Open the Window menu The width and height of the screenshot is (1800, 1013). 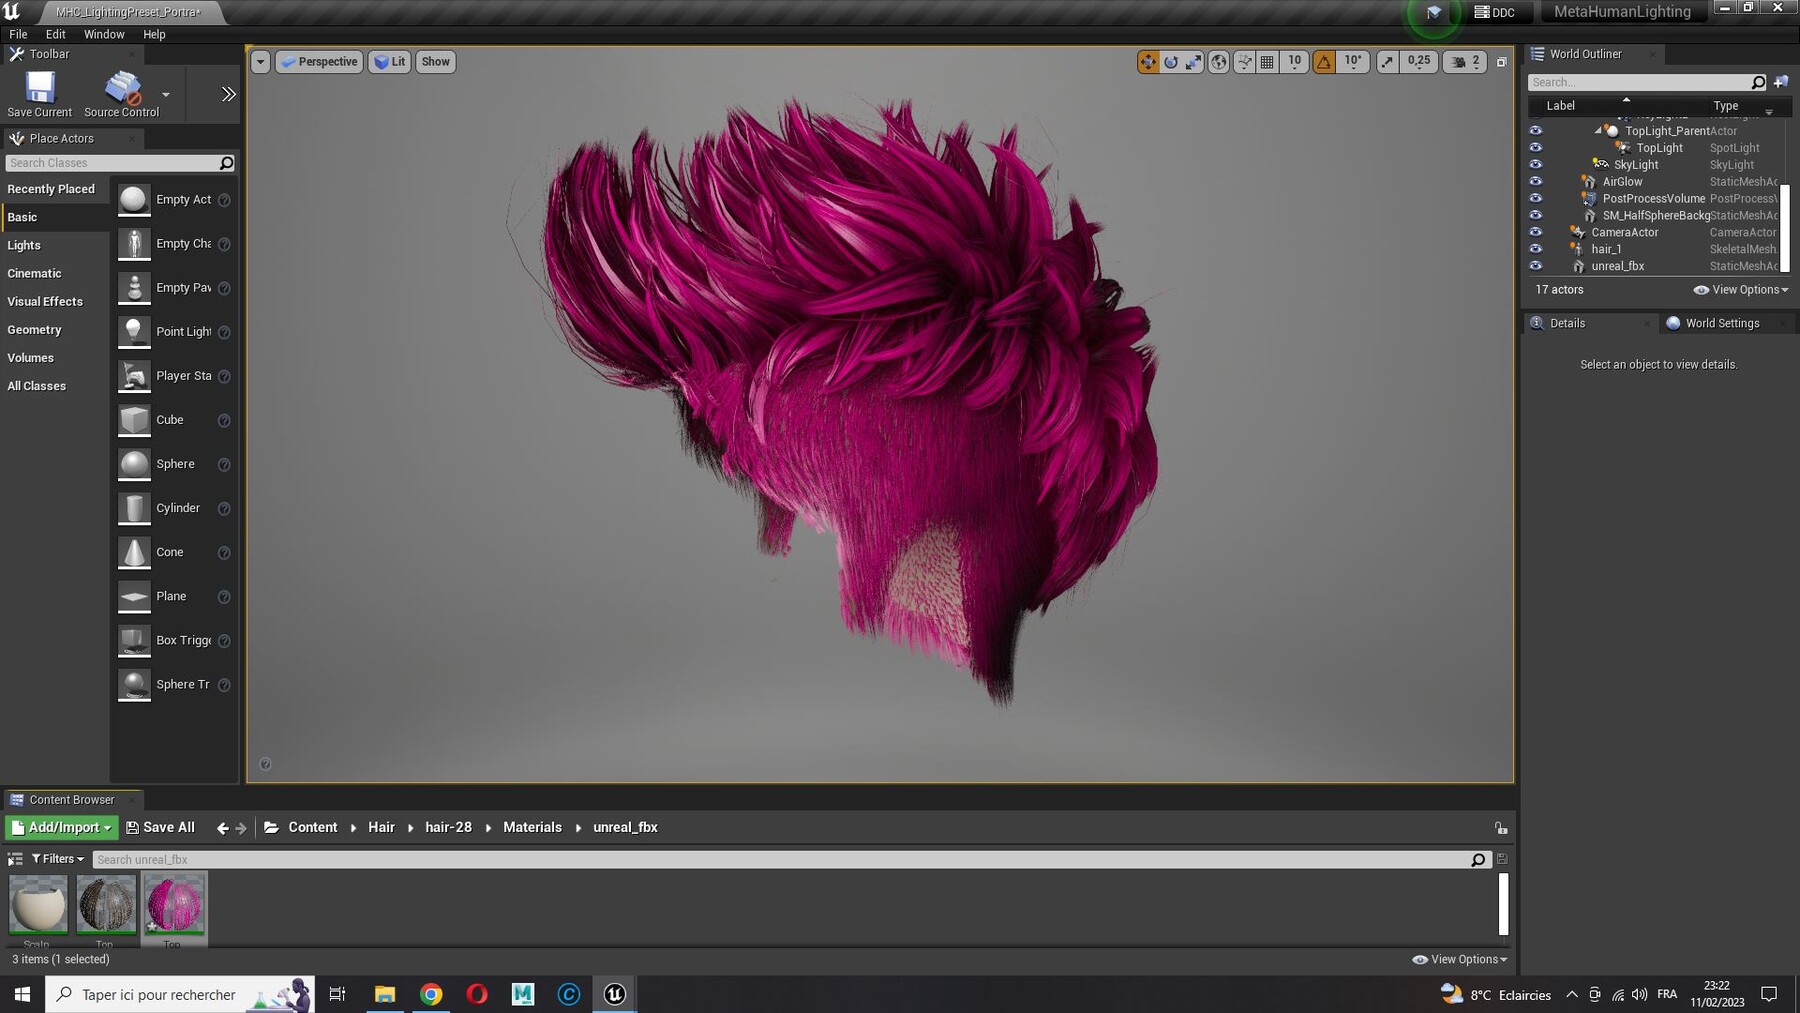click(x=104, y=34)
